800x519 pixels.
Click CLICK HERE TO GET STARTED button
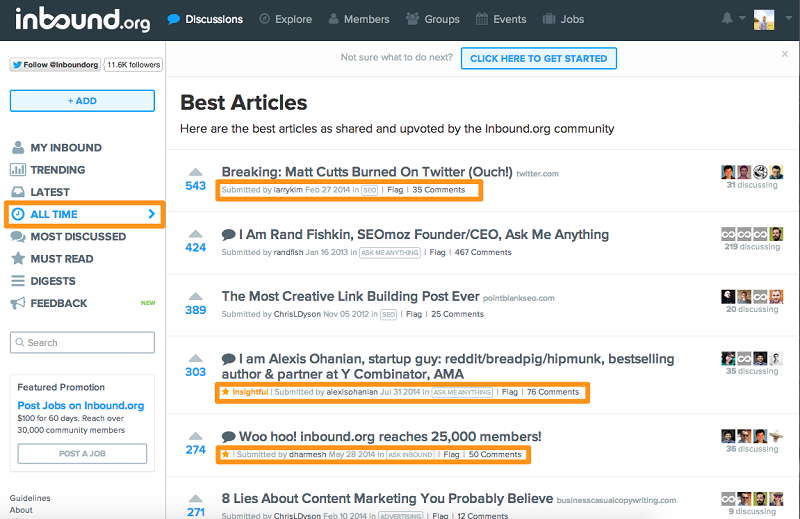(539, 59)
